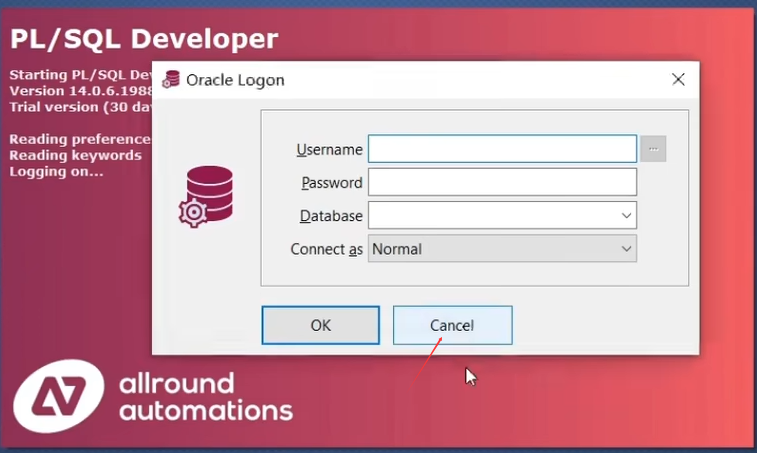
Task: Click the Allround Automations logo
Action: 58,396
